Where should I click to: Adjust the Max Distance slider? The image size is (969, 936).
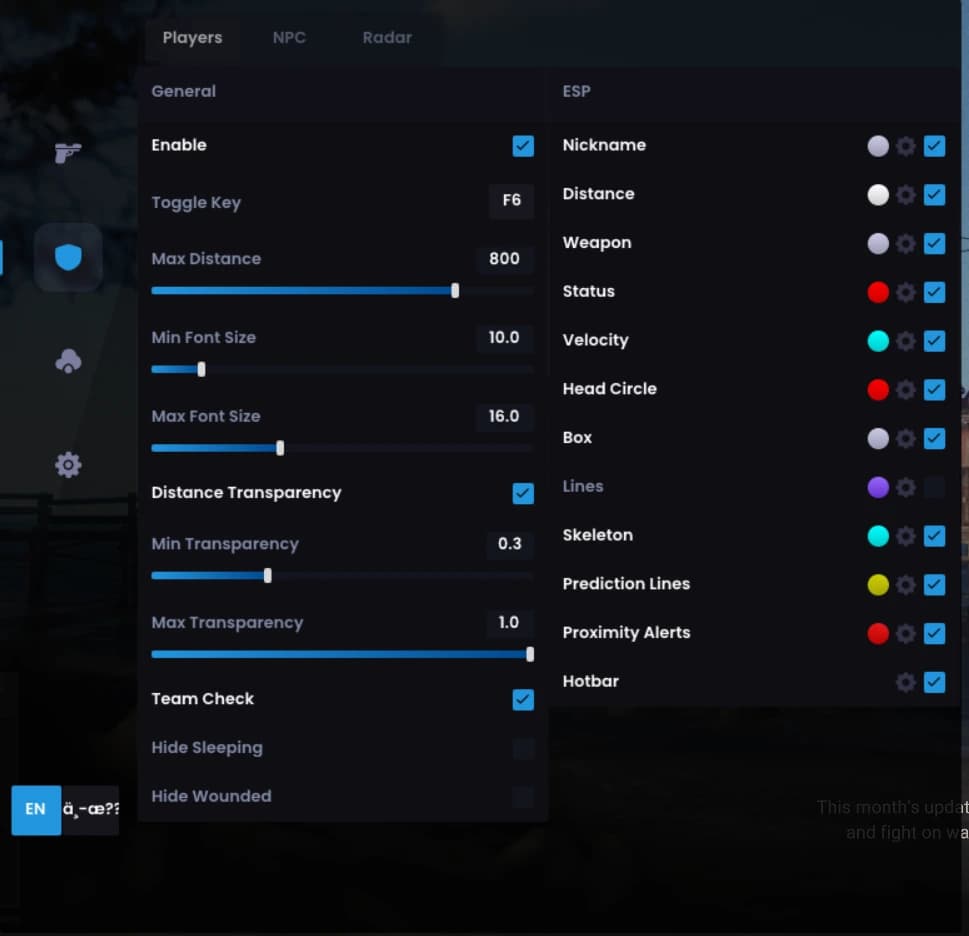point(455,290)
